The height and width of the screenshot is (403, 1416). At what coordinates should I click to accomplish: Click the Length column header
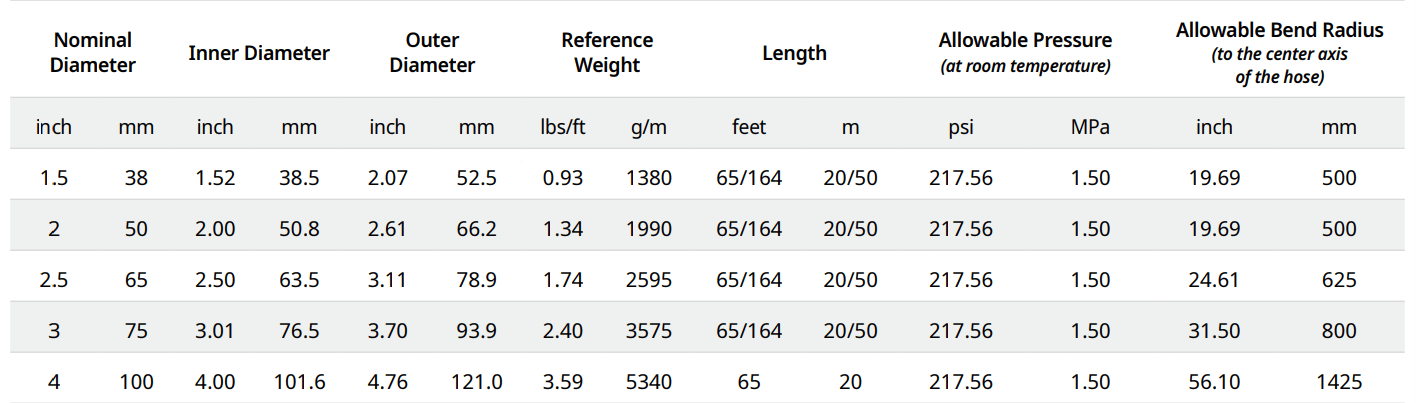tap(795, 53)
